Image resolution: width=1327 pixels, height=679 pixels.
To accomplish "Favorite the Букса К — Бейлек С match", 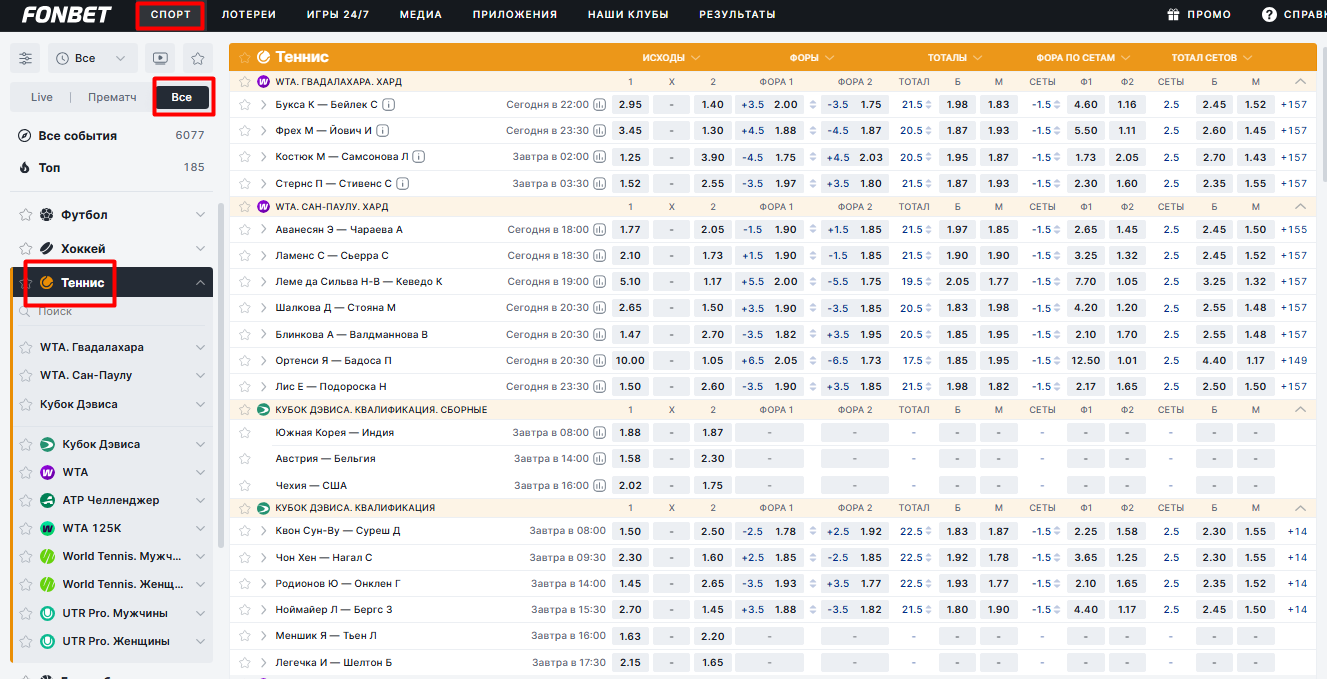I will click(x=244, y=104).
